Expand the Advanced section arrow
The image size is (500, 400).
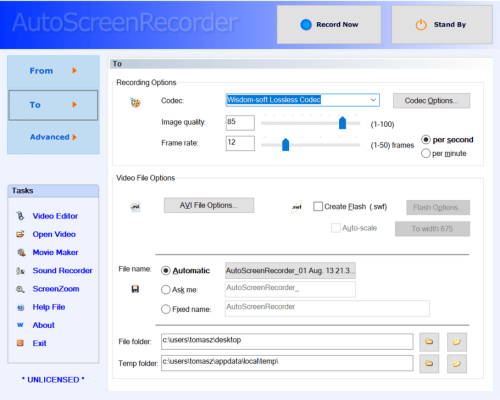[74, 137]
